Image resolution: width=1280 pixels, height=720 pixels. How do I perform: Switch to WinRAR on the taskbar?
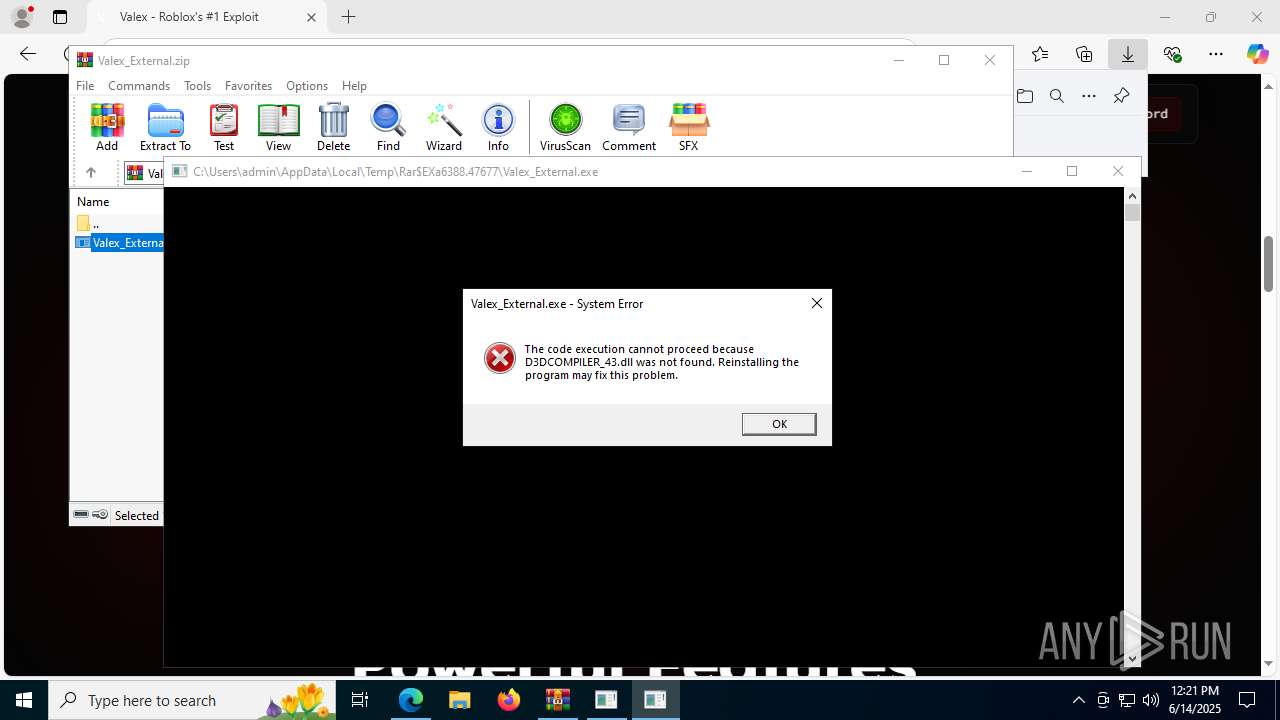(x=557, y=700)
